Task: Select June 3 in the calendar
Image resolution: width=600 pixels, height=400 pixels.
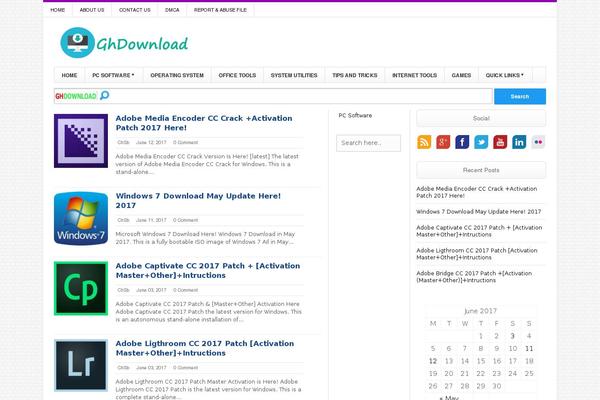Action: coord(512,336)
